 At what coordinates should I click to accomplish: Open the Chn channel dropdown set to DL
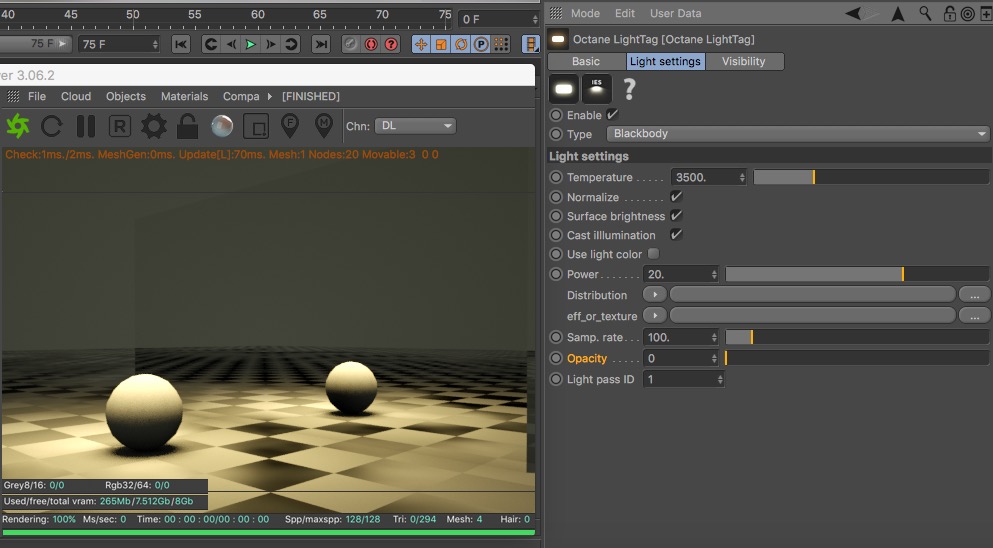pos(415,126)
